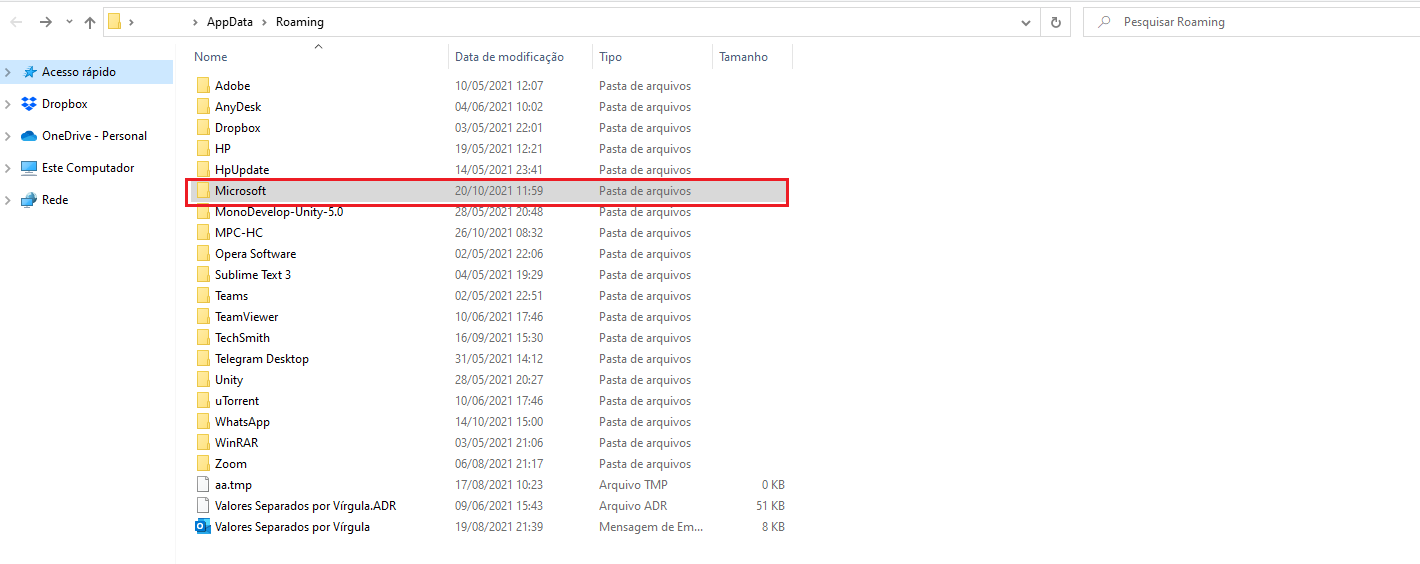Select the Telegram Desktop folder

(x=261, y=359)
